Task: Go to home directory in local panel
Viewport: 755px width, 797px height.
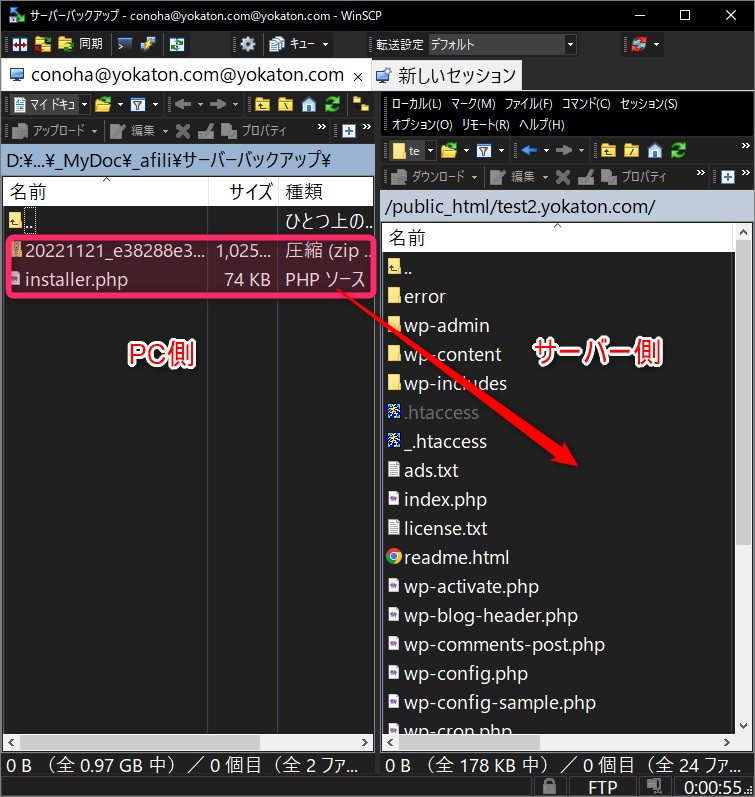Action: pos(309,104)
